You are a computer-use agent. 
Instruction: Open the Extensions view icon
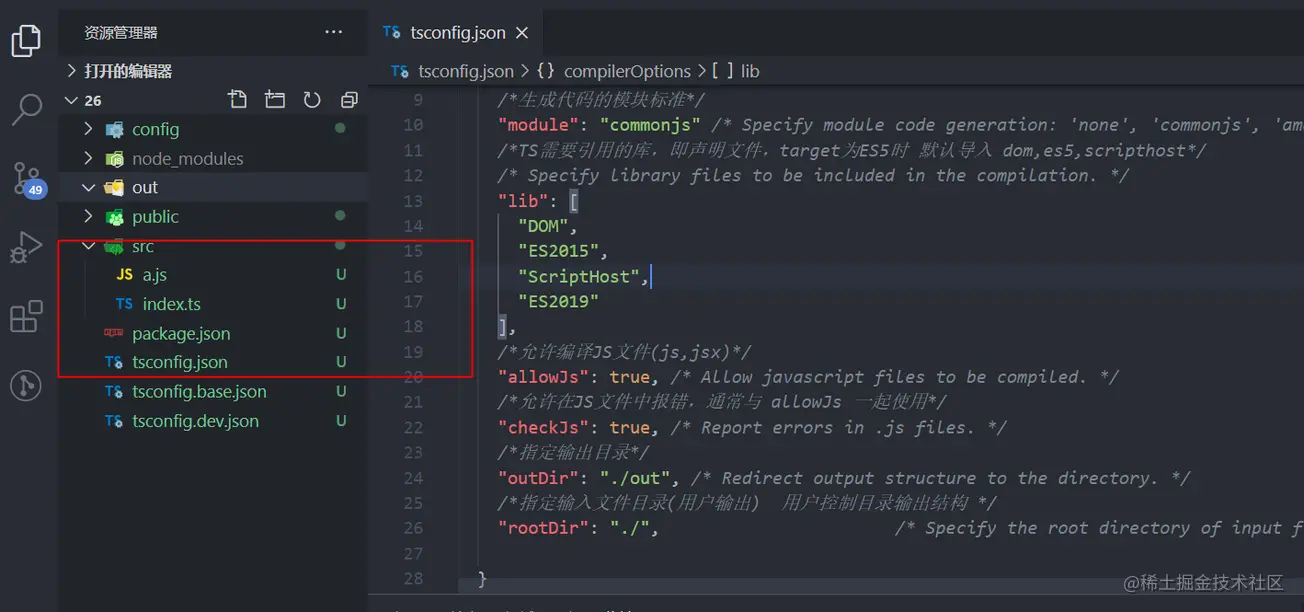tap(26, 316)
